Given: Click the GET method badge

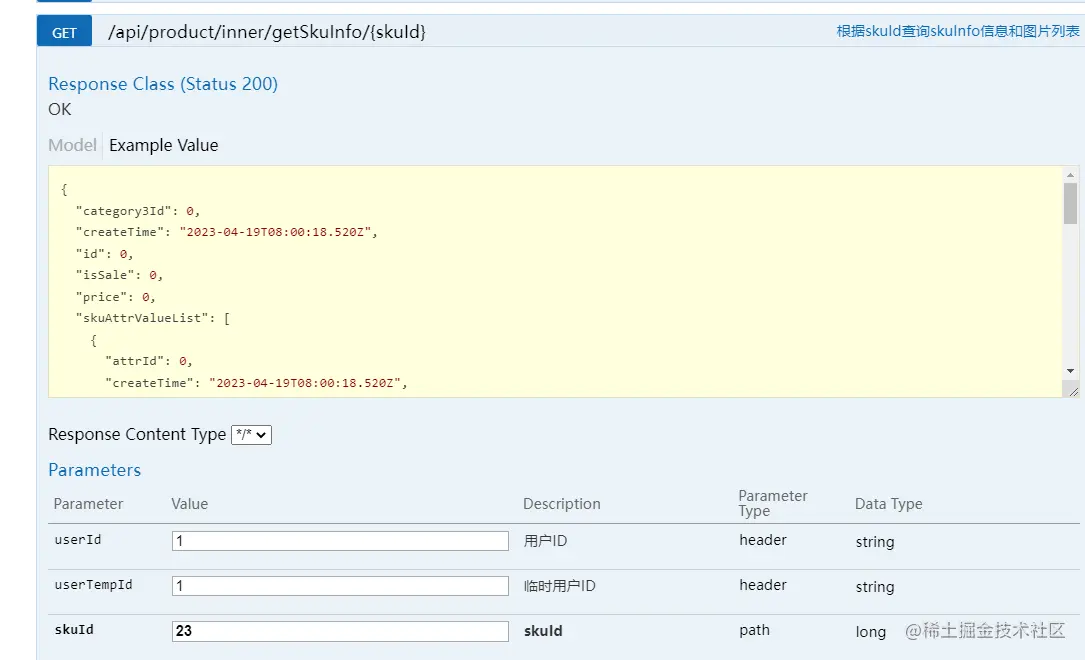Looking at the screenshot, I should tap(64, 32).
